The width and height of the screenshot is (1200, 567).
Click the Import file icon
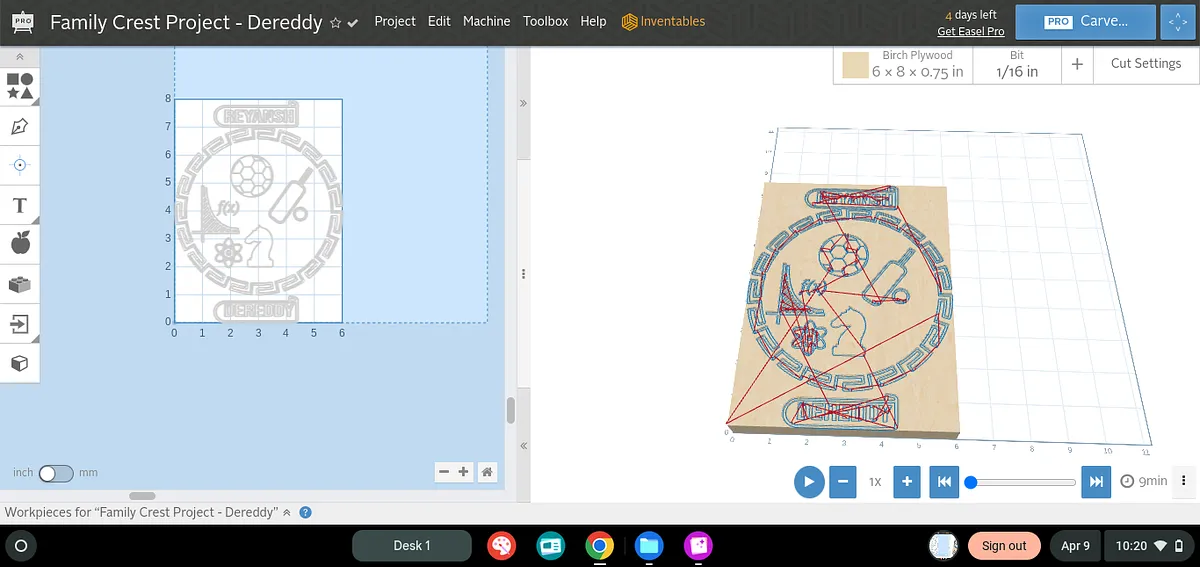pyautogui.click(x=20, y=324)
